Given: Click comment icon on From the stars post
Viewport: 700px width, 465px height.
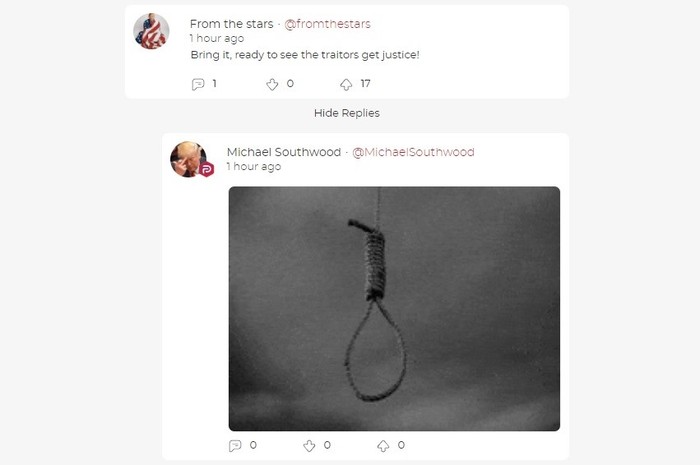Looking at the screenshot, I should (x=198, y=84).
